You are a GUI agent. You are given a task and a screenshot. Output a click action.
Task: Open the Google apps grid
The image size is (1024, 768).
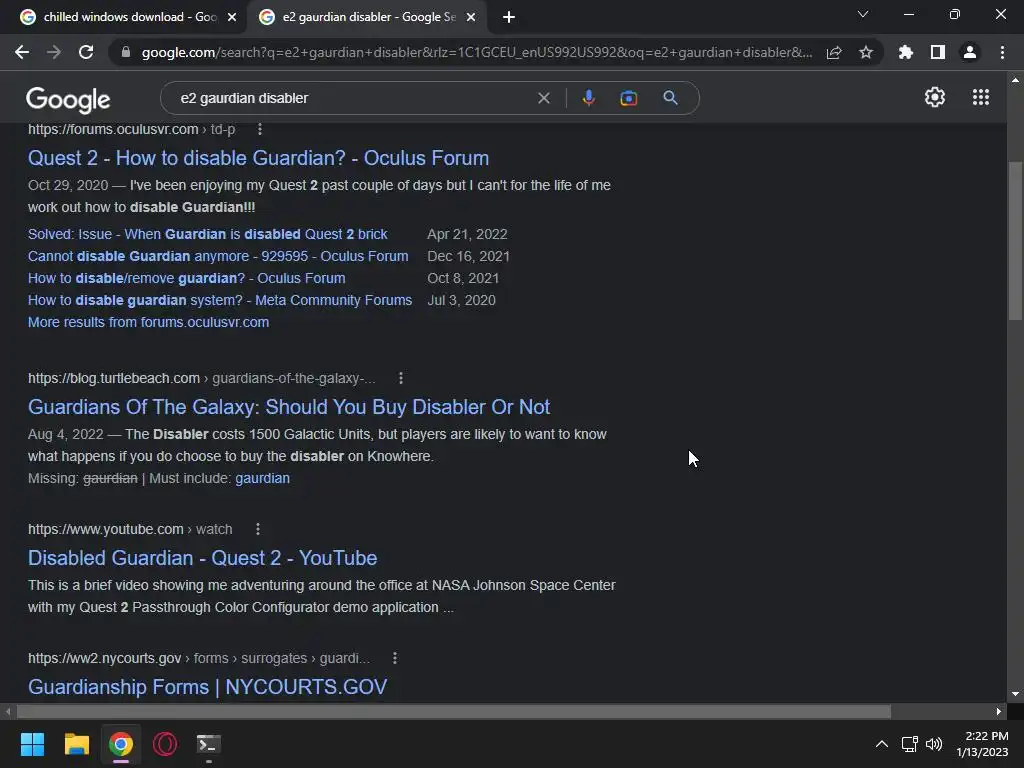(981, 97)
